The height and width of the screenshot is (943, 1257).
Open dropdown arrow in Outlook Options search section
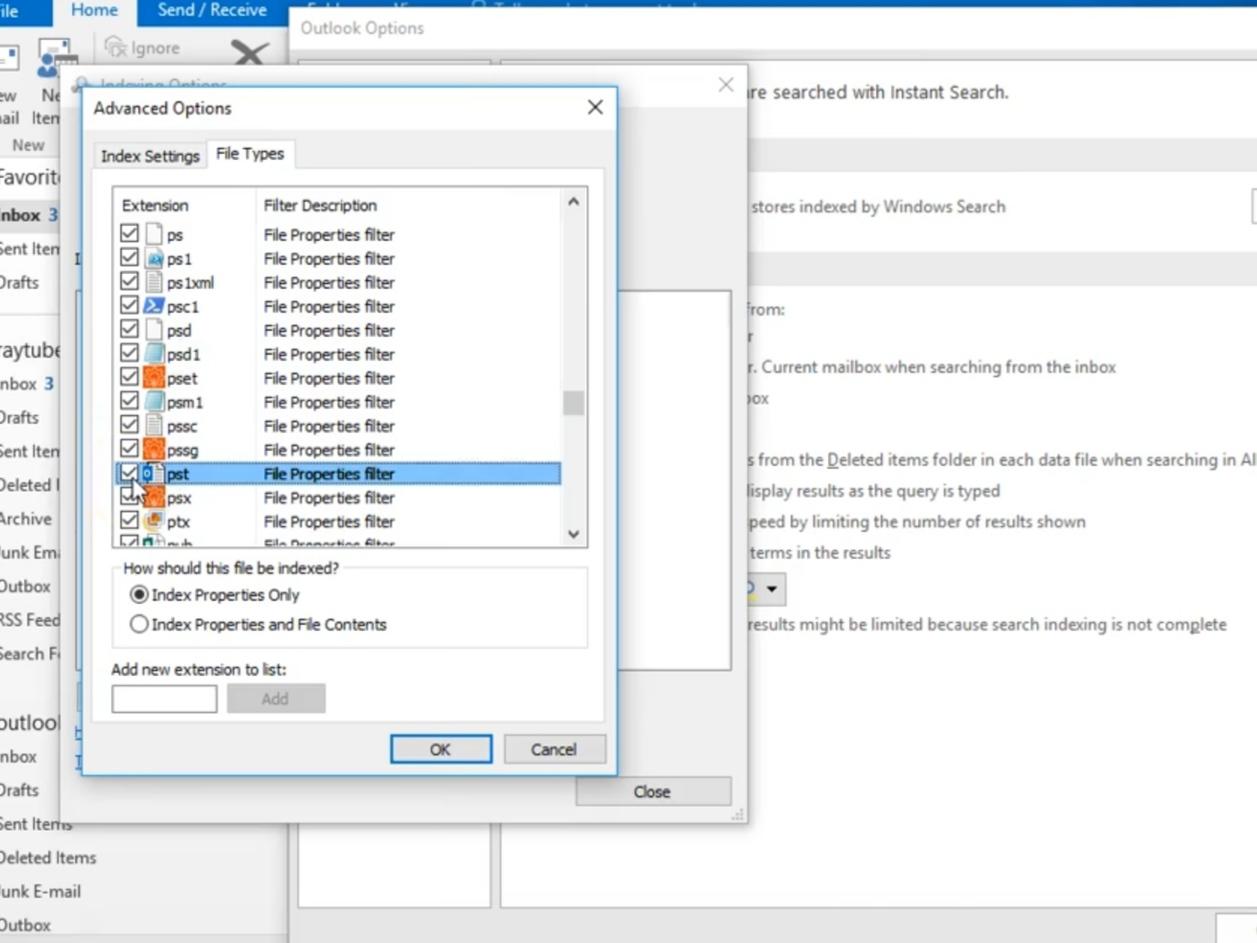[771, 589]
